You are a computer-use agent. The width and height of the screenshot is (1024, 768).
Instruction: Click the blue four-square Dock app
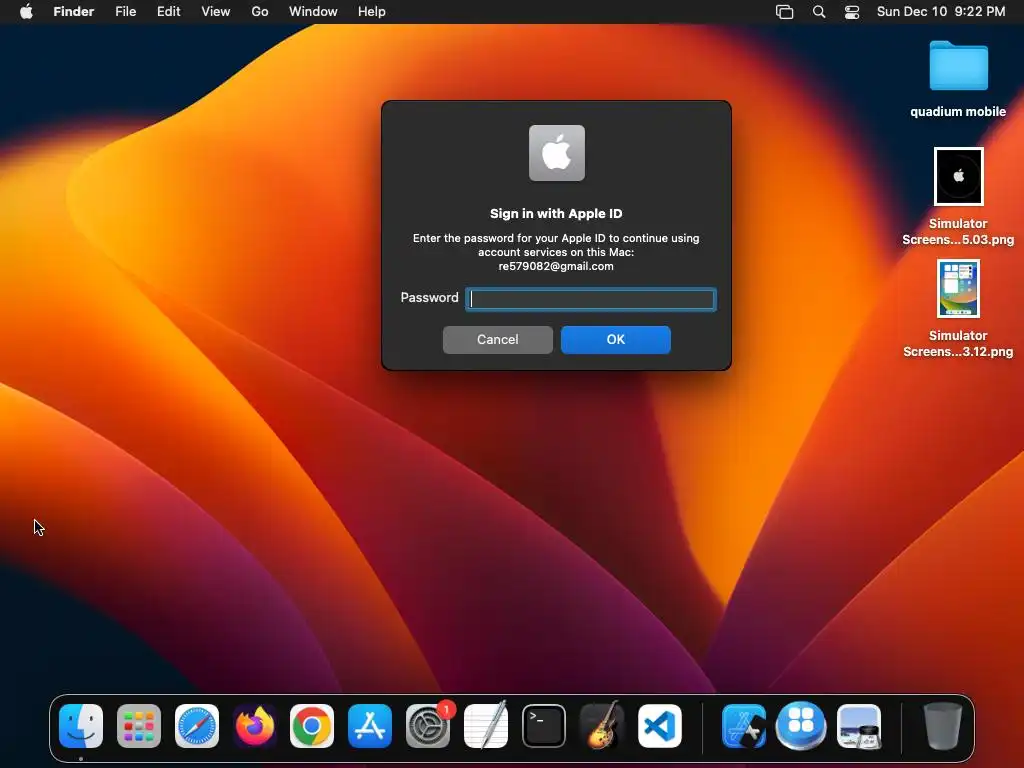click(801, 726)
